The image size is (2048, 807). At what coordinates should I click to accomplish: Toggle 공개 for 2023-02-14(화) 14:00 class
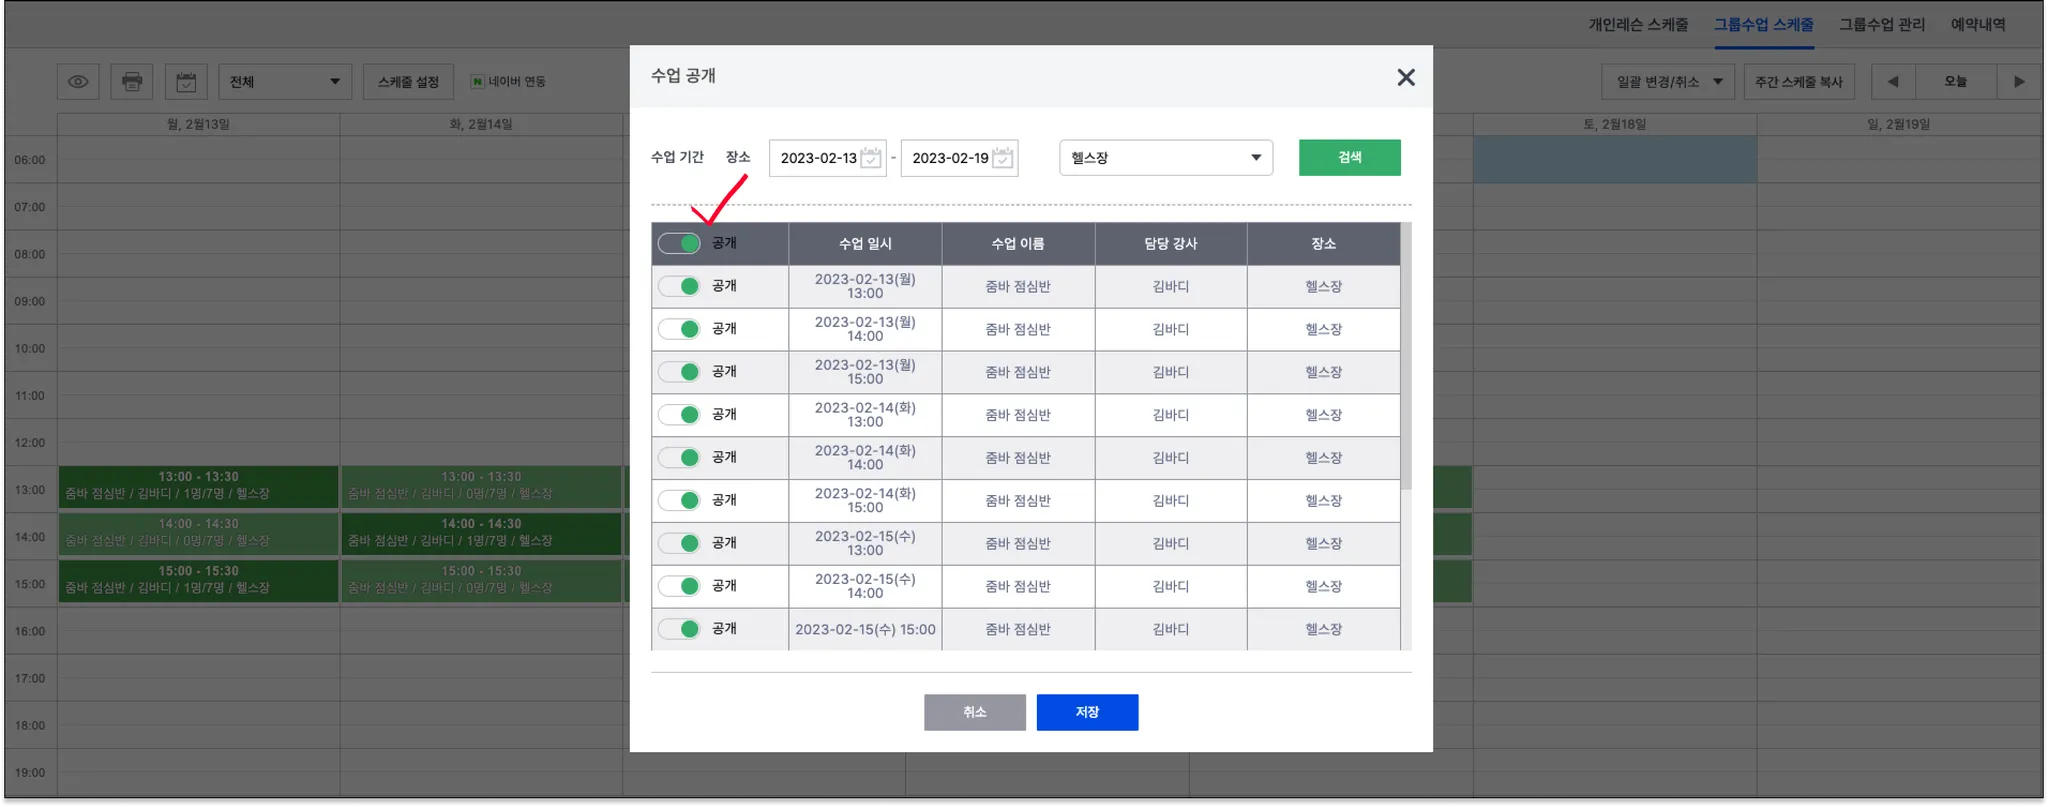[x=679, y=458]
